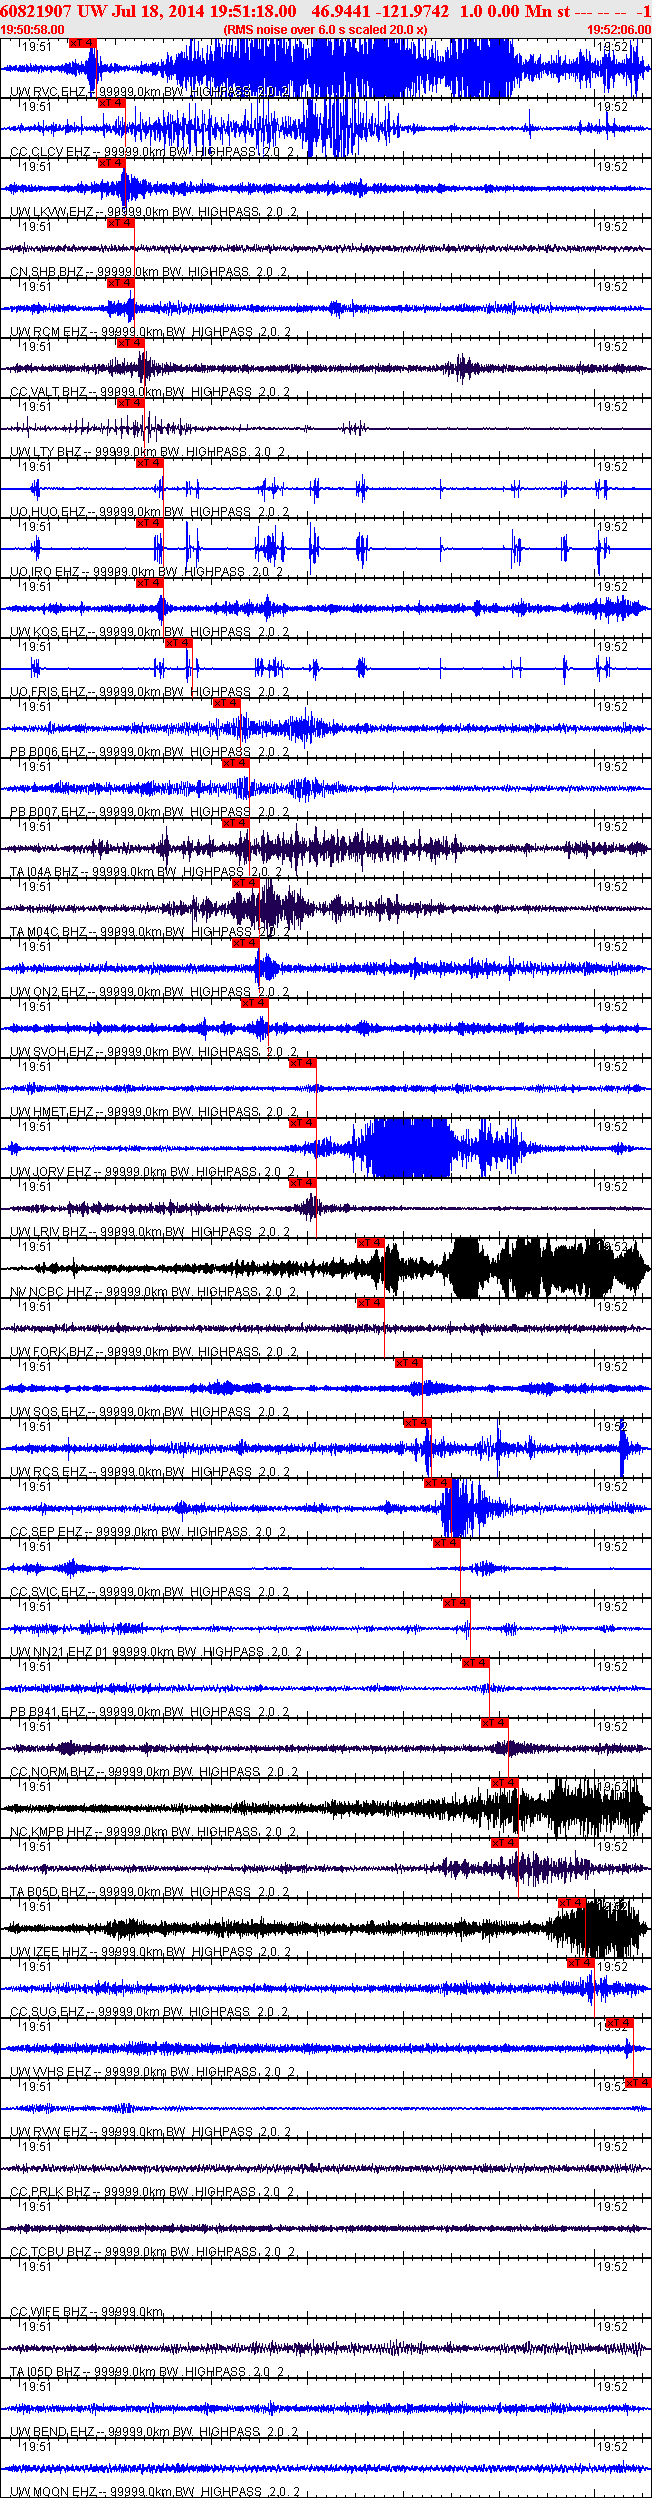The image size is (652, 2498).
Task: Select the red pick flag on NC.KMPB.HHZ trace
Action: 505,1783
